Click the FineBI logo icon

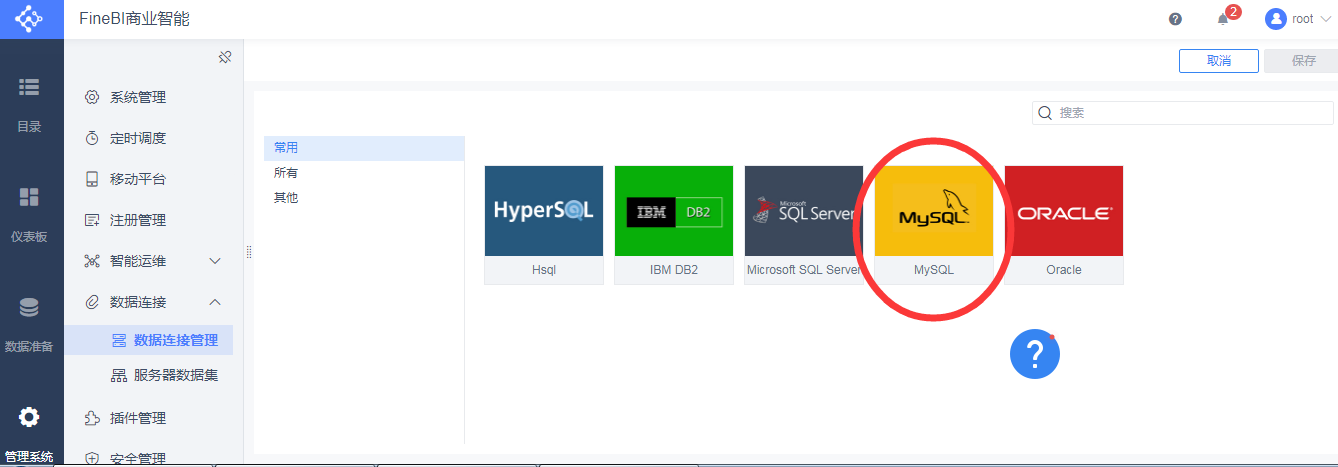pyautogui.click(x=30, y=19)
